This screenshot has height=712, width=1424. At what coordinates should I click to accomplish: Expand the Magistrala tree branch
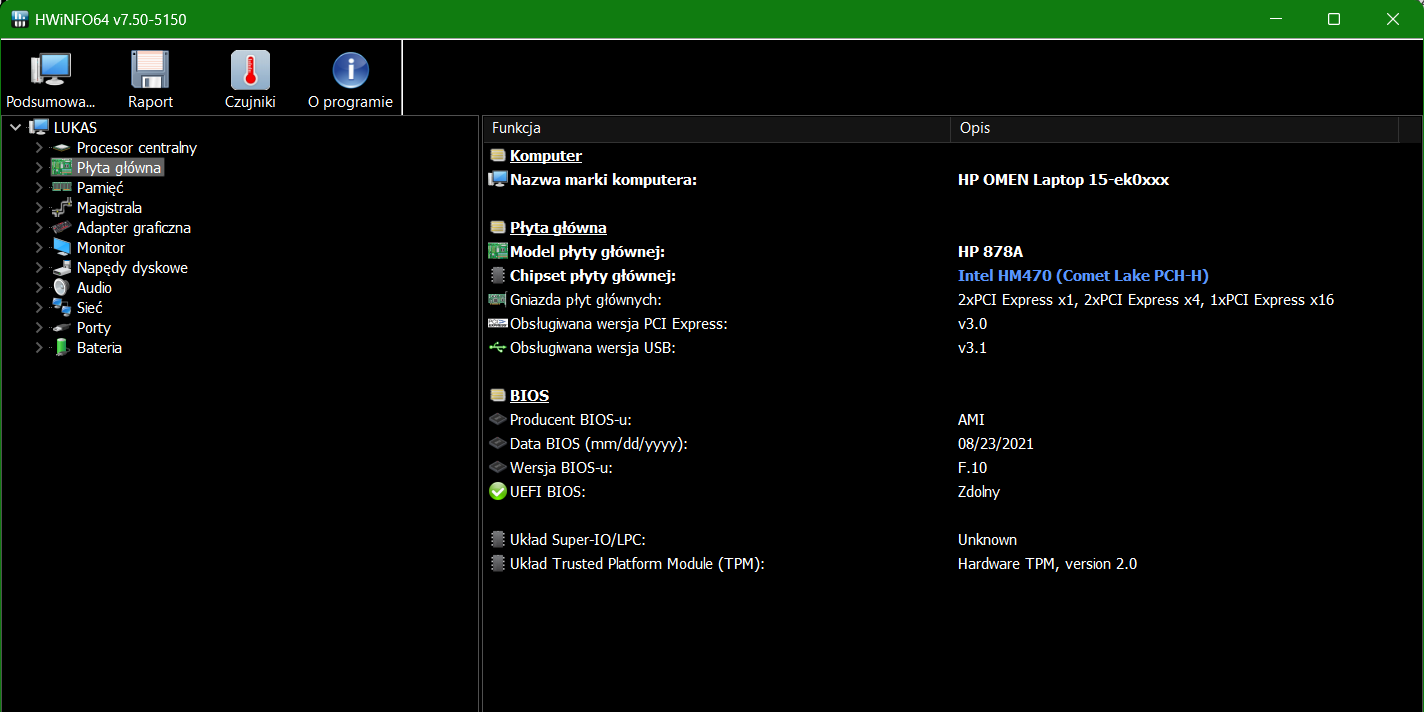coord(38,207)
